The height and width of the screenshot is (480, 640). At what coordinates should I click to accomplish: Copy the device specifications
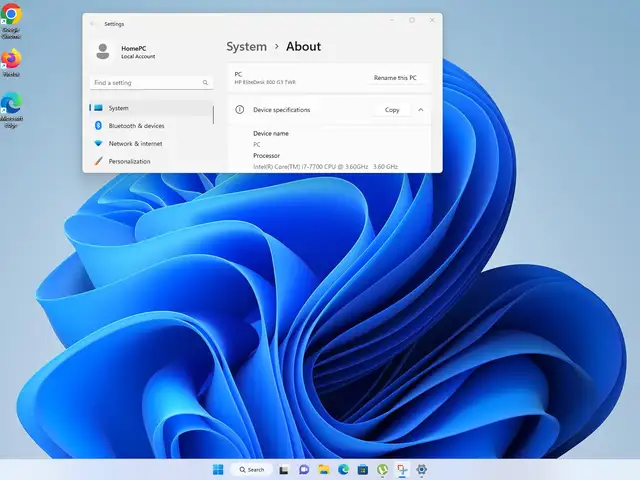[392, 109]
